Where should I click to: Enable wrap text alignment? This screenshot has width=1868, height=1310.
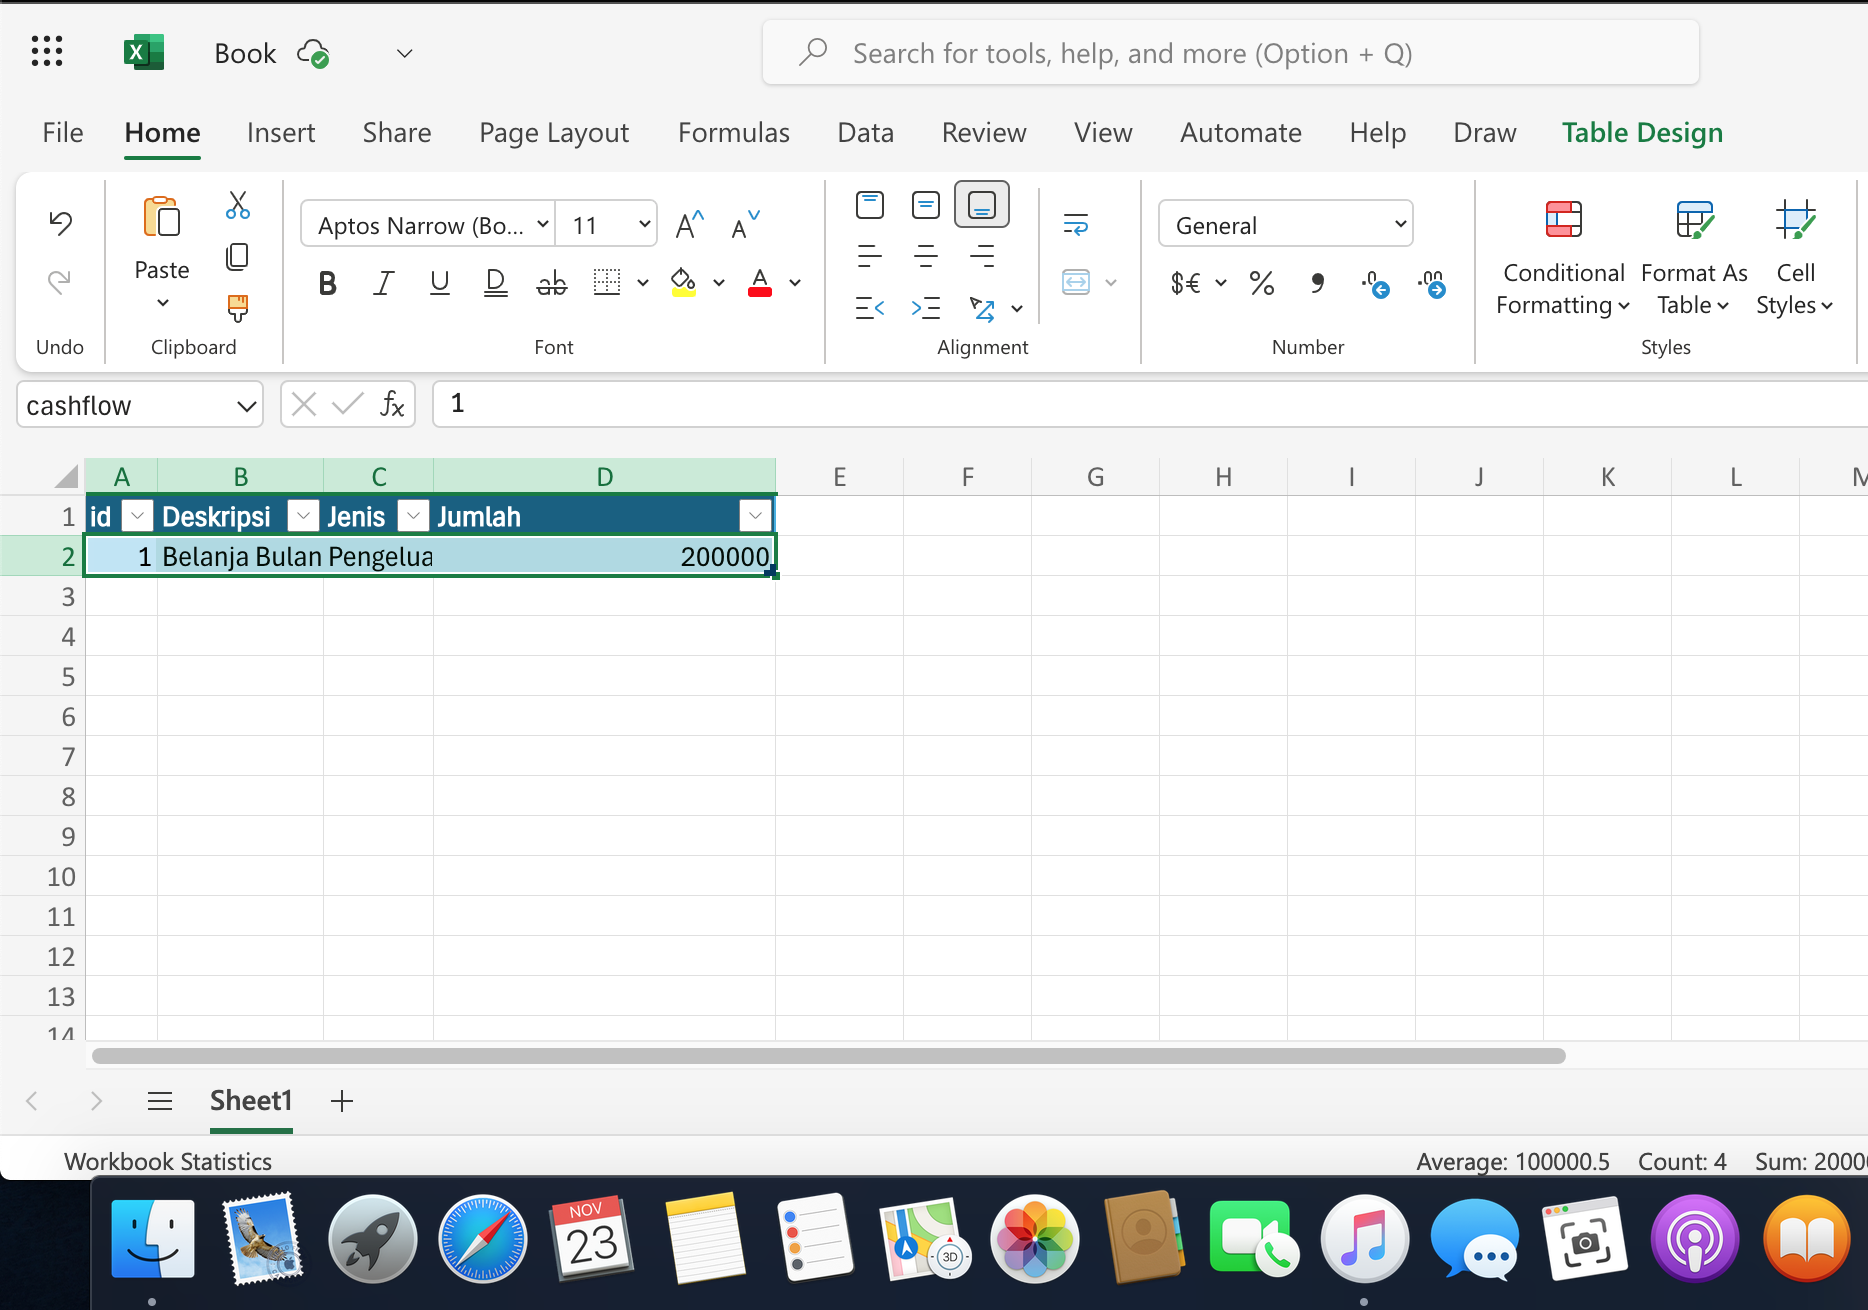1074,222
